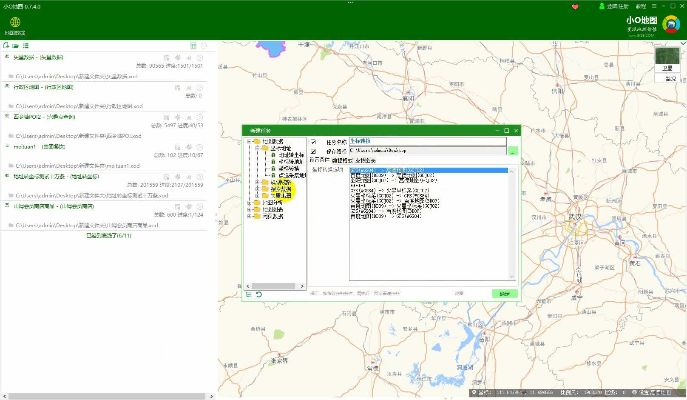Toggle the task name checkbox in dialog

[x=313, y=142]
